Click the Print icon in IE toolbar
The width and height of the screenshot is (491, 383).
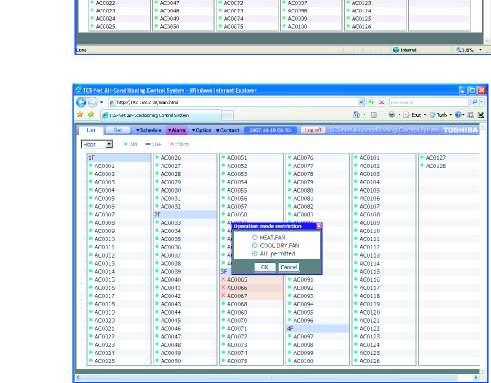pyautogui.click(x=392, y=115)
